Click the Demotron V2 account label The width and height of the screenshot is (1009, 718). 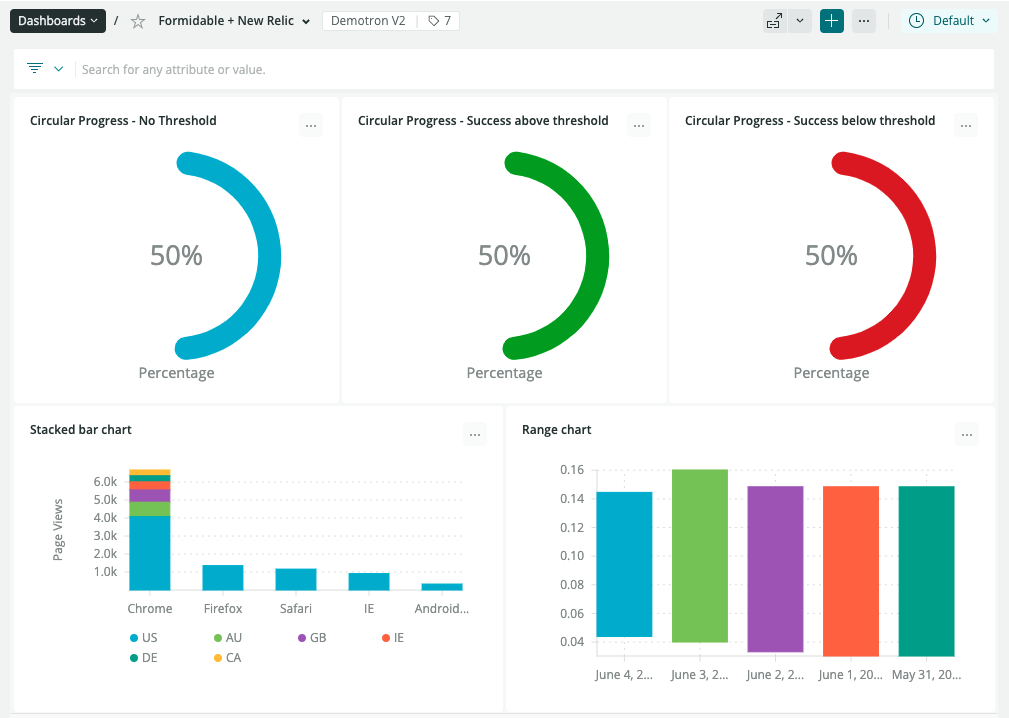coord(368,21)
